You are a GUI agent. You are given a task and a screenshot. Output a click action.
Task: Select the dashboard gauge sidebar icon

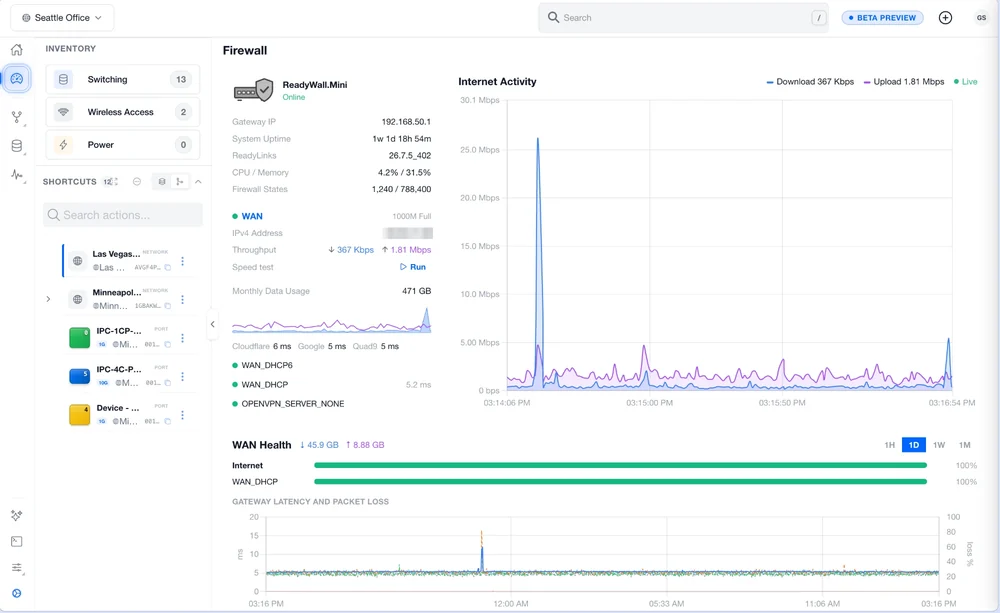tap(17, 78)
